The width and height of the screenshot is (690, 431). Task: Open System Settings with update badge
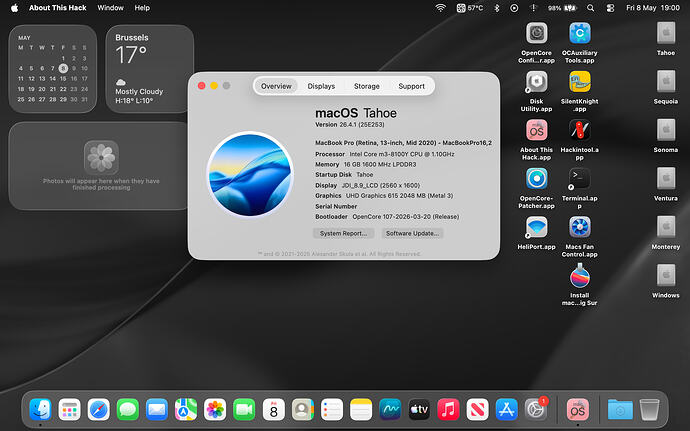(x=536, y=409)
